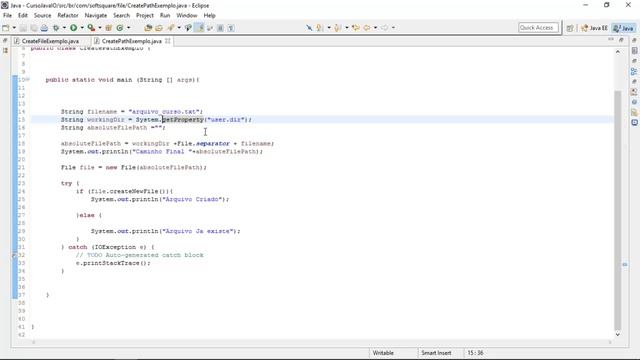This screenshot has width=640, height=360.
Task: Click the Print toolbar icon
Action: coord(44,28)
